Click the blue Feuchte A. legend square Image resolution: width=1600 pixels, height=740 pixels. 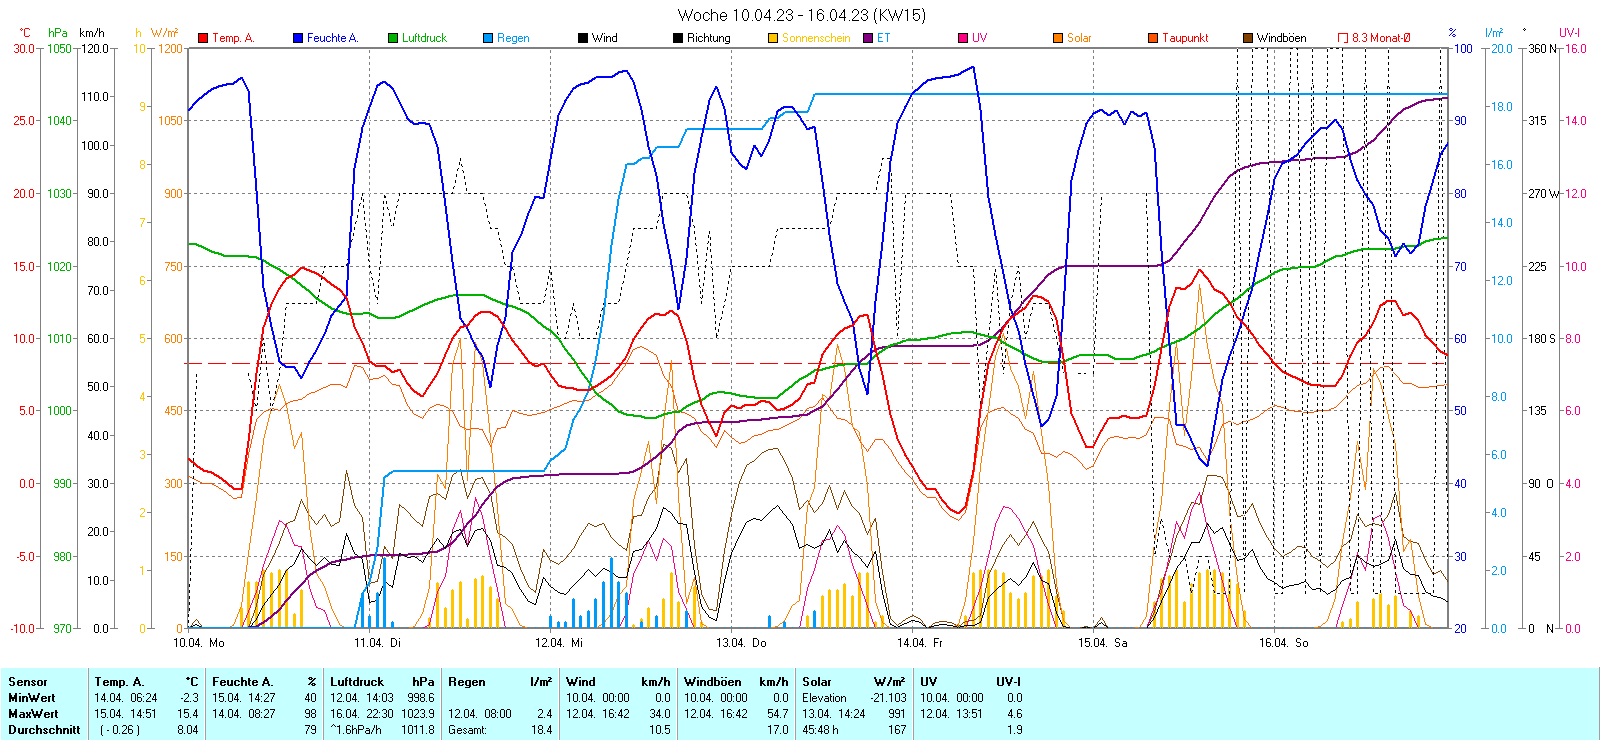click(x=298, y=38)
